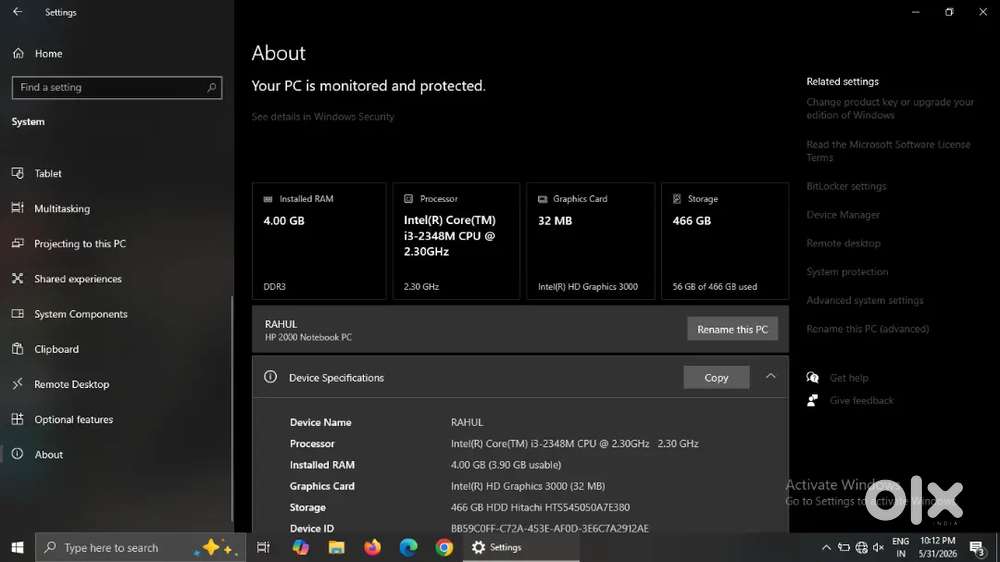This screenshot has width=1000, height=562.
Task: Show hidden system tray icons
Action: coord(826,547)
